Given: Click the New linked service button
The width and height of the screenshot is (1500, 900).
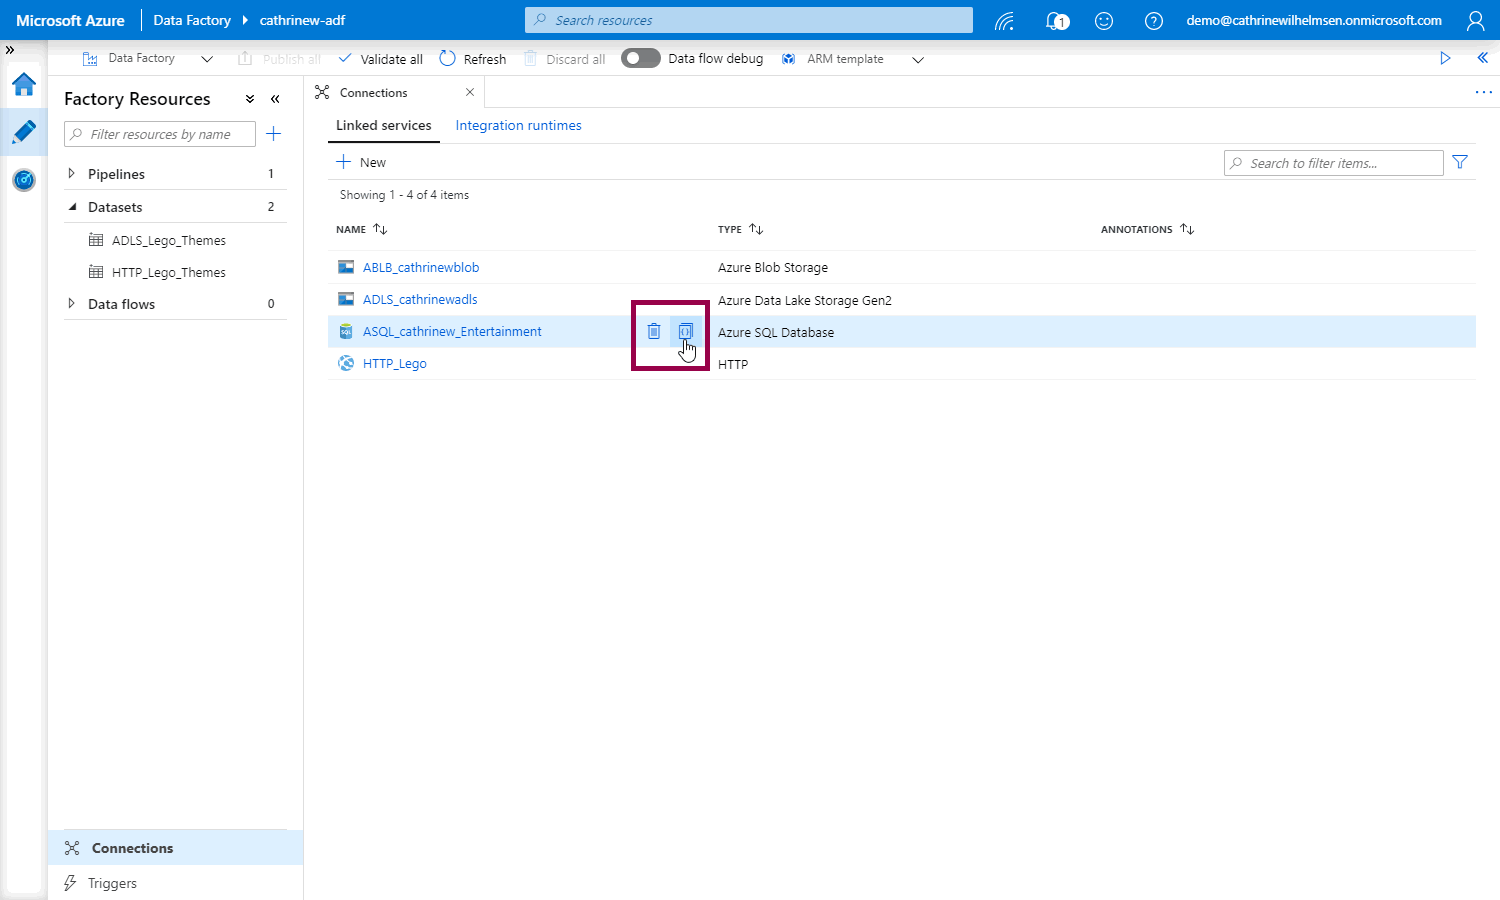Looking at the screenshot, I should [x=361, y=162].
